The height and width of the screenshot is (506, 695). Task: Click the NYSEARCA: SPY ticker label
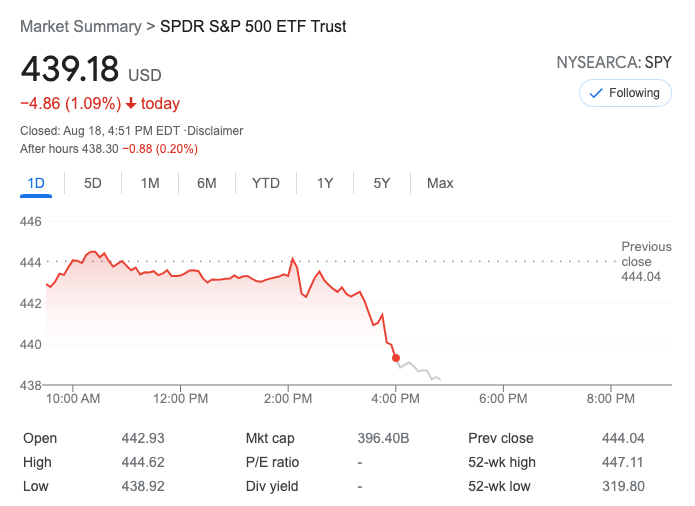coord(614,62)
